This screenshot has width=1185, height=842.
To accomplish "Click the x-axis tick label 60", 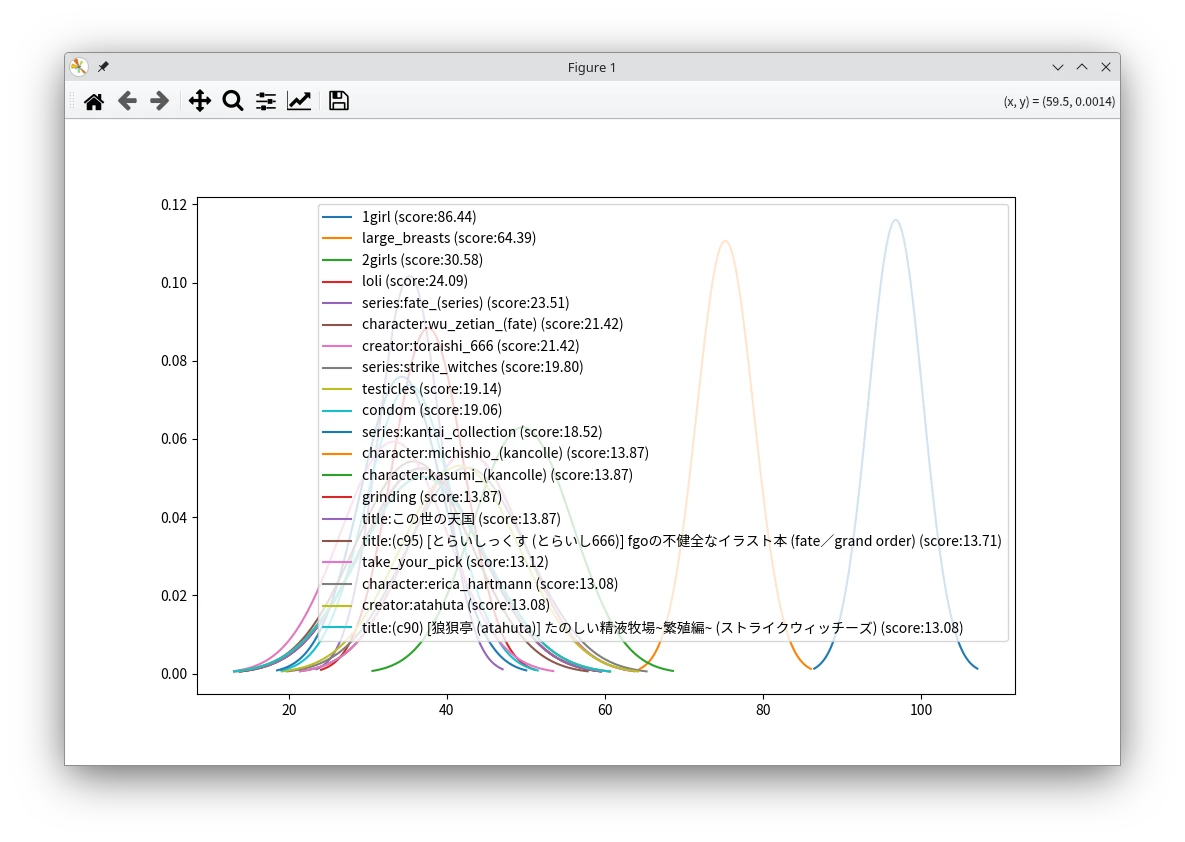I will pyautogui.click(x=605, y=710).
